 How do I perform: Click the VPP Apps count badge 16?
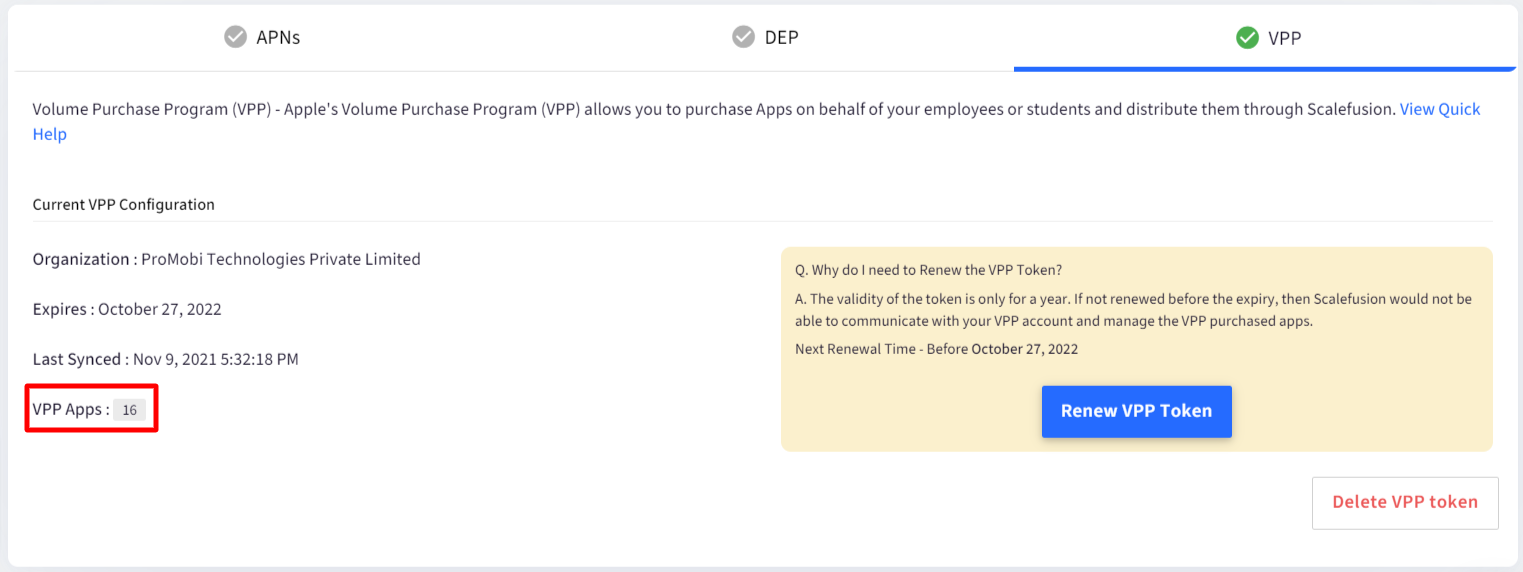(x=129, y=410)
